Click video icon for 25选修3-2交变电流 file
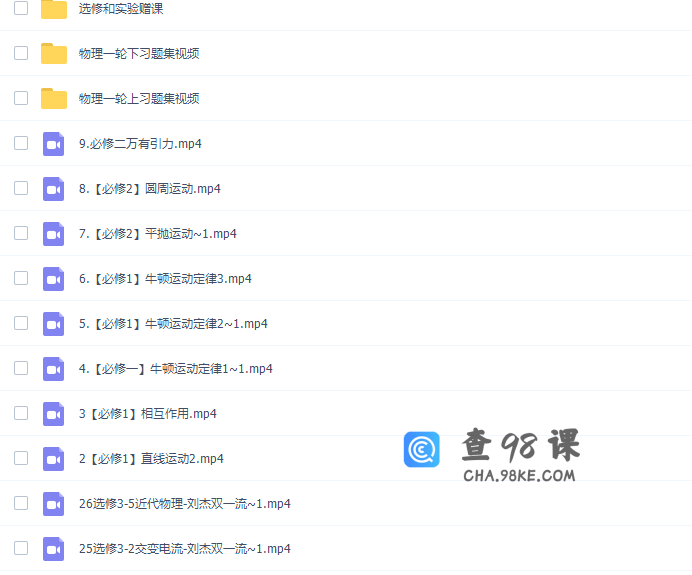This screenshot has height=575, width=692. (x=53, y=549)
